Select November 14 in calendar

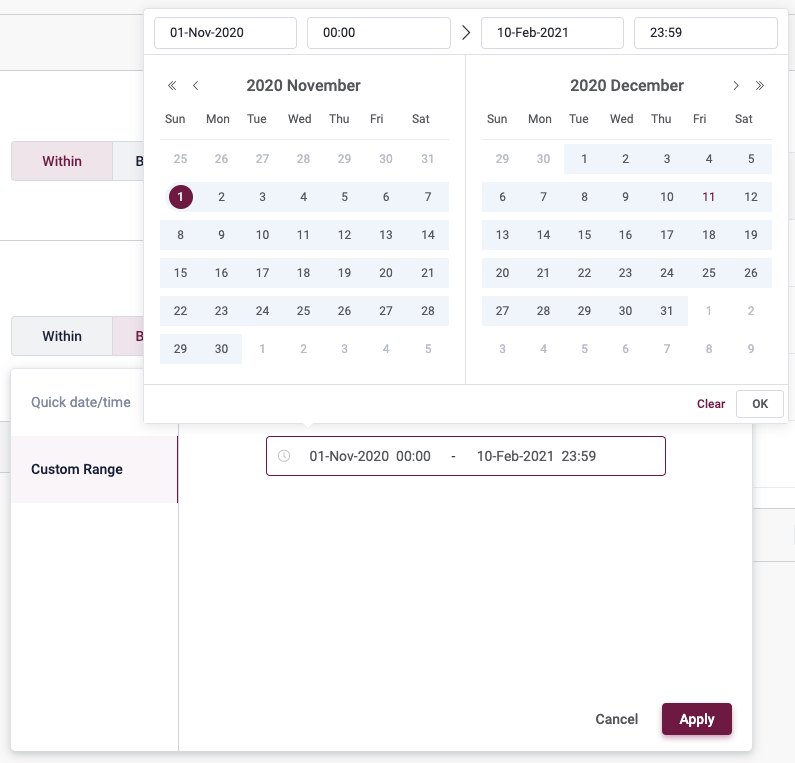pos(428,235)
